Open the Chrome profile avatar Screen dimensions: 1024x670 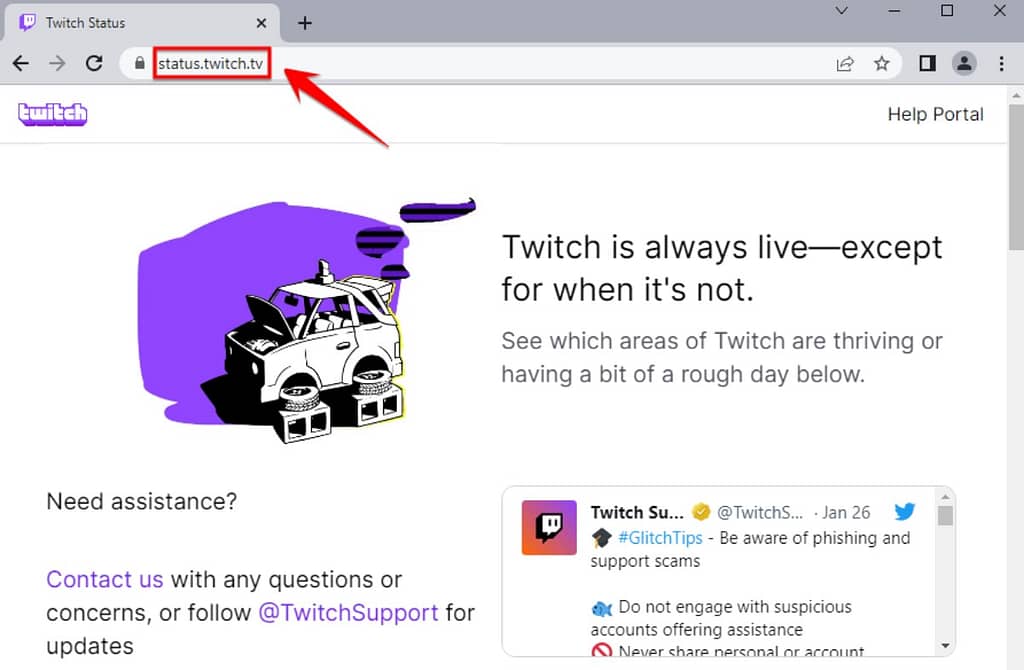pyautogui.click(x=964, y=63)
